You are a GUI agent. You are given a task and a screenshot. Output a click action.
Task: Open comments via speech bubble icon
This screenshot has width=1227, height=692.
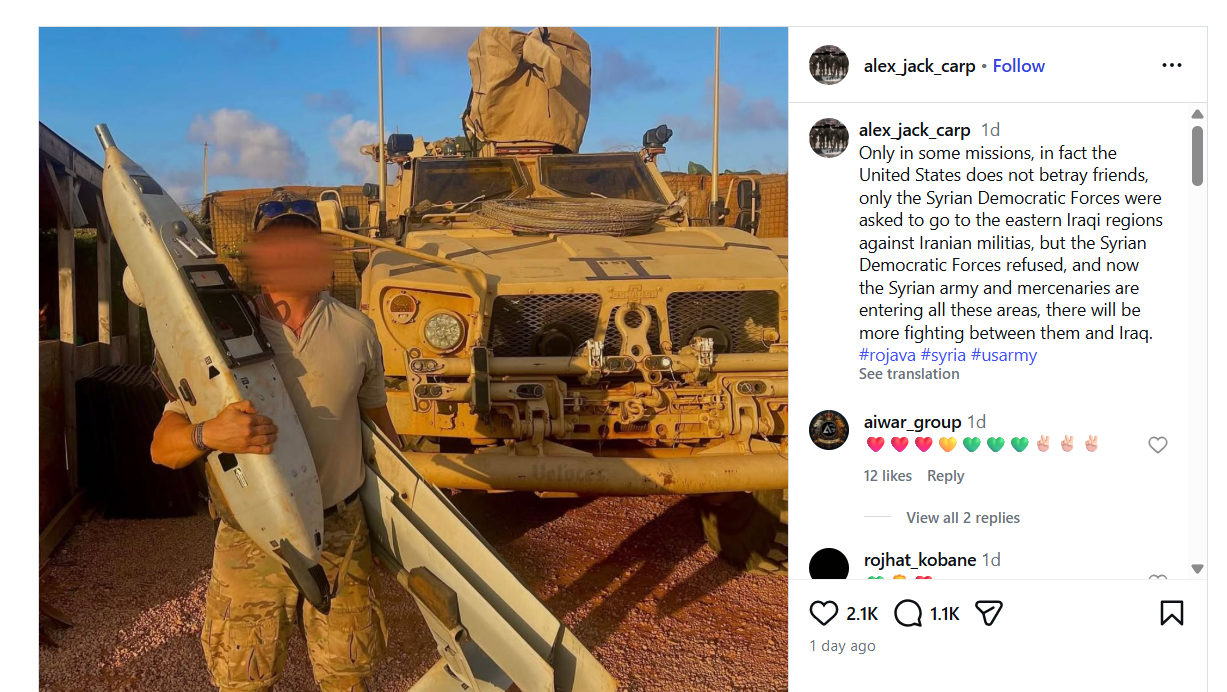(908, 613)
